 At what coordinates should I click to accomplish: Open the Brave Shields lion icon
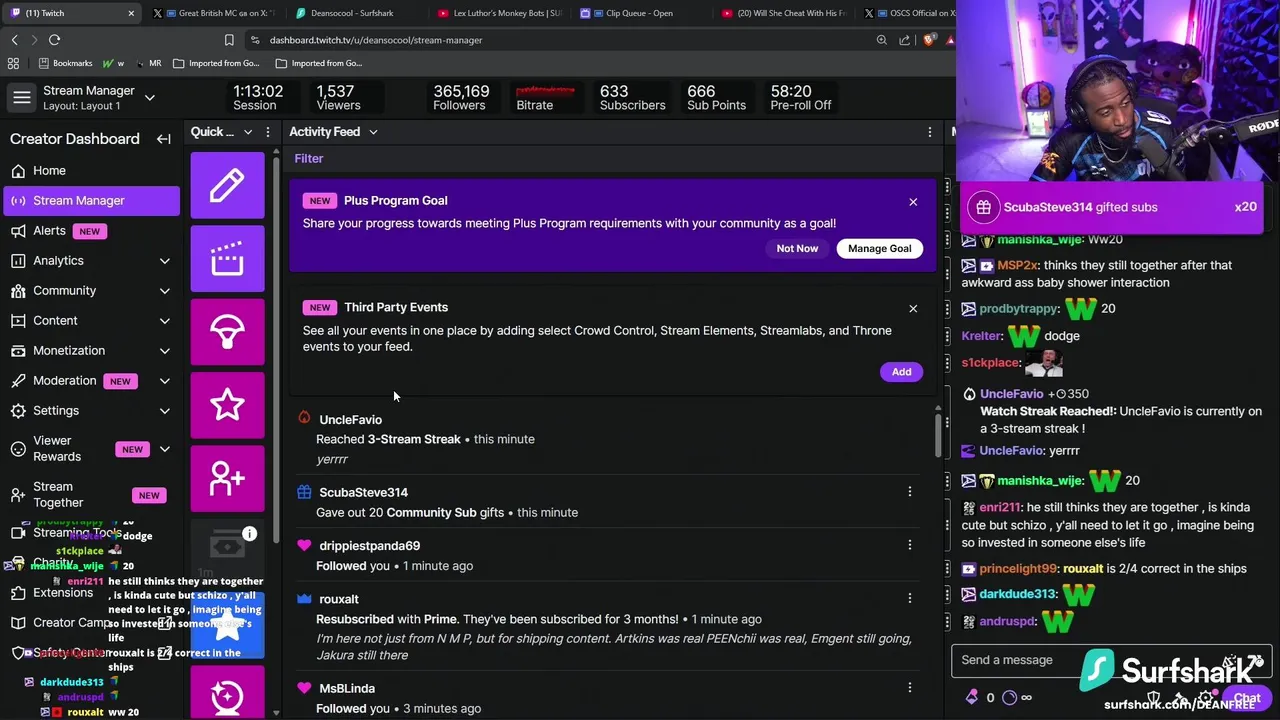click(929, 40)
